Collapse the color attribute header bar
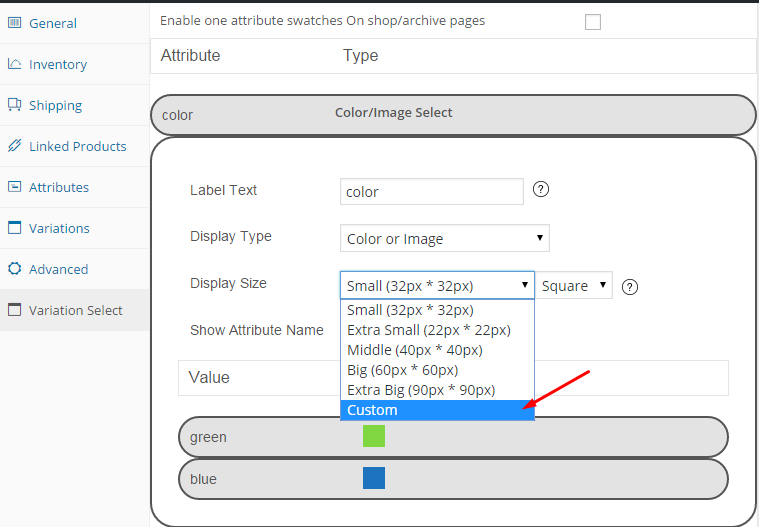 pos(452,114)
